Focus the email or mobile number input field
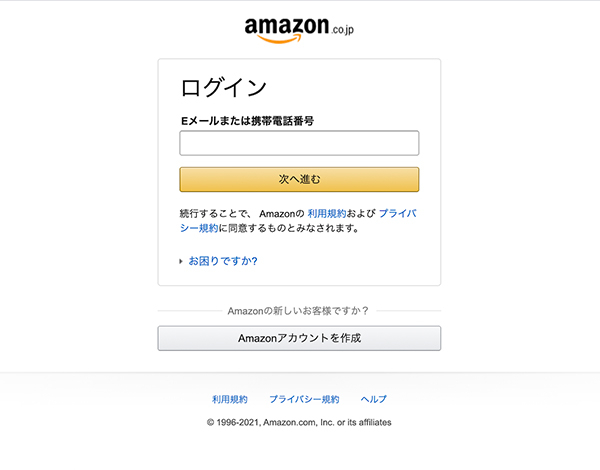Viewport: 600px width, 470px height. (x=299, y=143)
